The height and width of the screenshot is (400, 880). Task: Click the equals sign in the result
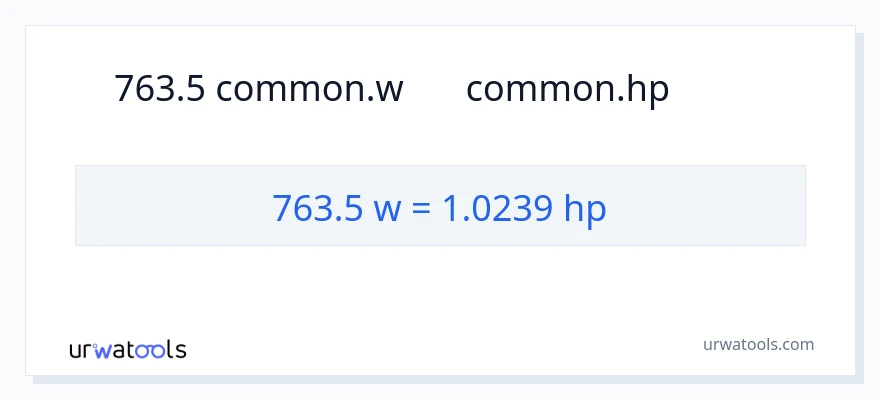click(x=419, y=208)
